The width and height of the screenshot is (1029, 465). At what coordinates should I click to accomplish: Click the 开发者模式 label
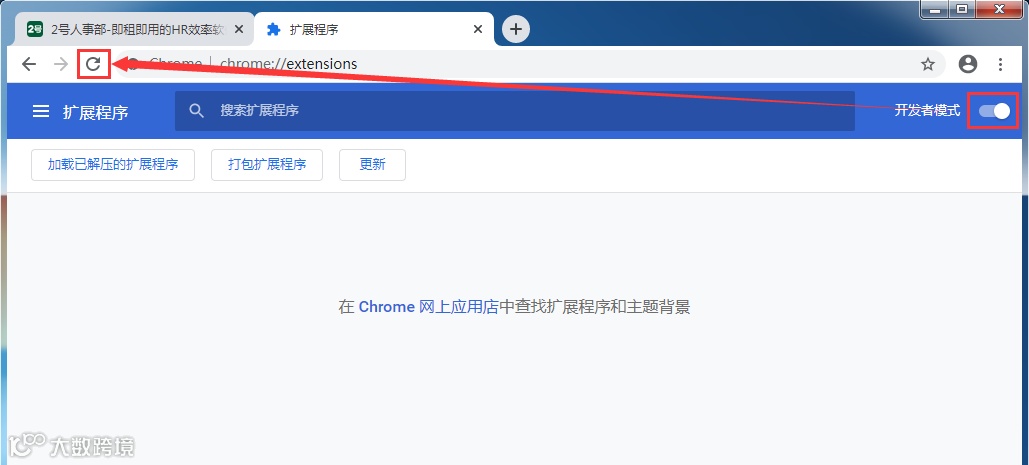click(927, 111)
